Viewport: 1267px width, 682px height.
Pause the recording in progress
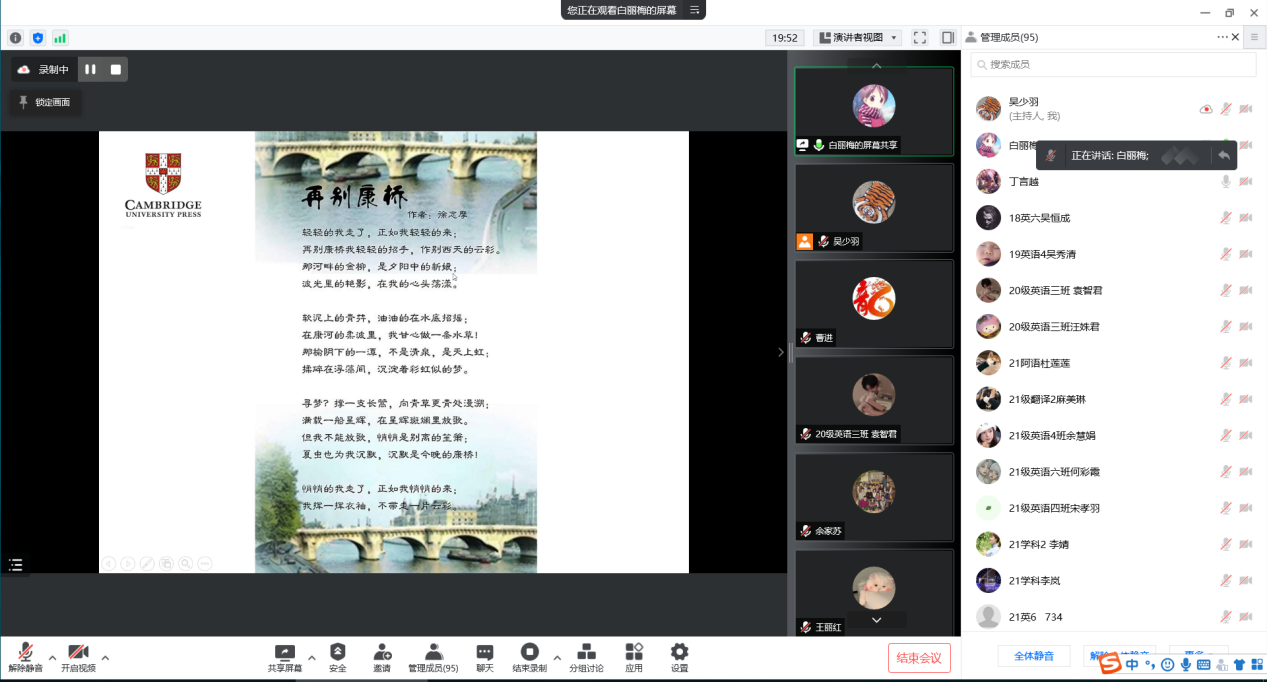90,69
